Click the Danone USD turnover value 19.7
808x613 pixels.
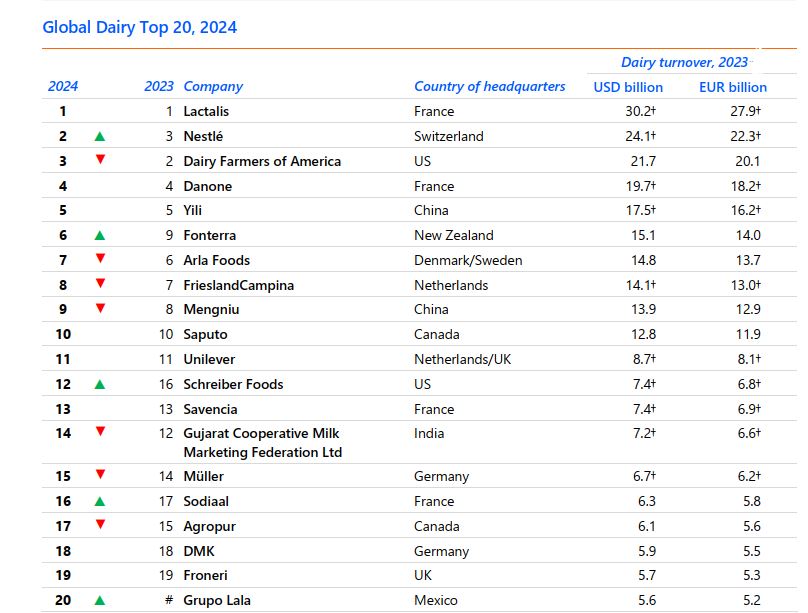click(639, 186)
